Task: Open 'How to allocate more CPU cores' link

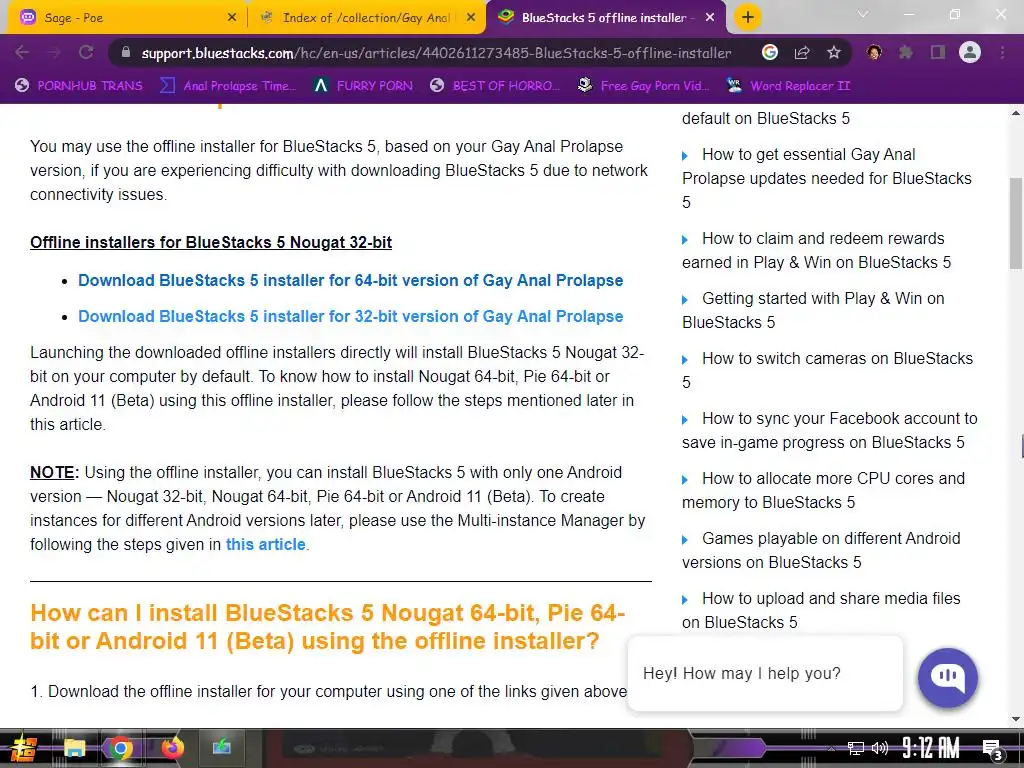Action: coord(823,490)
